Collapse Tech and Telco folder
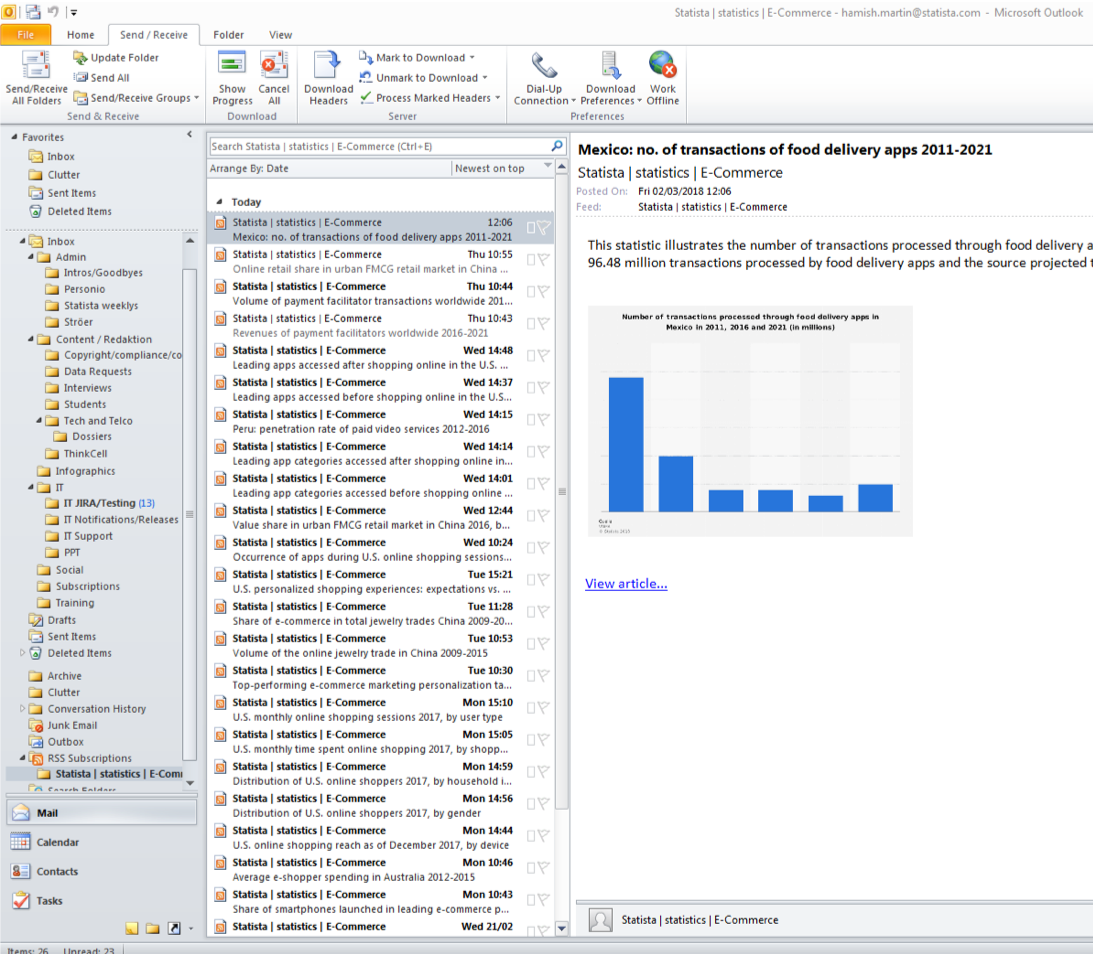The width and height of the screenshot is (1093, 954). tap(39, 421)
